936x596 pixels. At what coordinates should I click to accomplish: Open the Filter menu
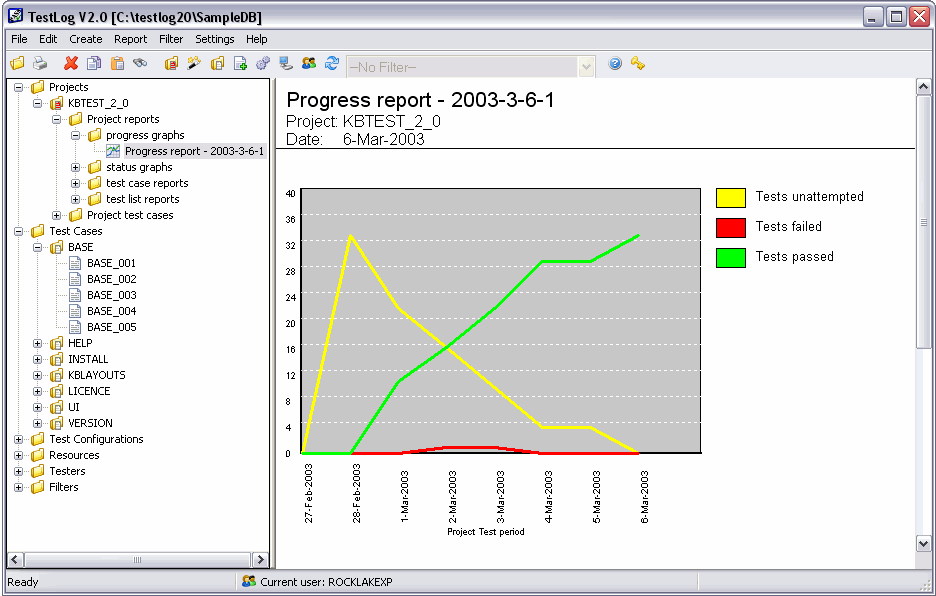(171, 39)
